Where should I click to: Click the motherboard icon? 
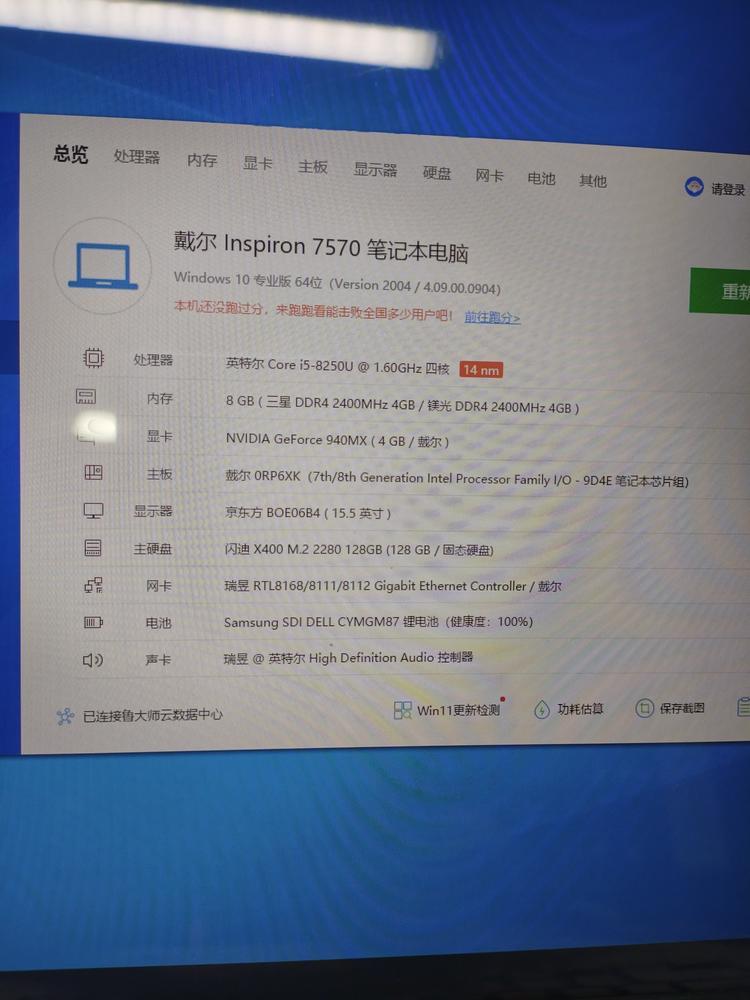click(x=93, y=473)
